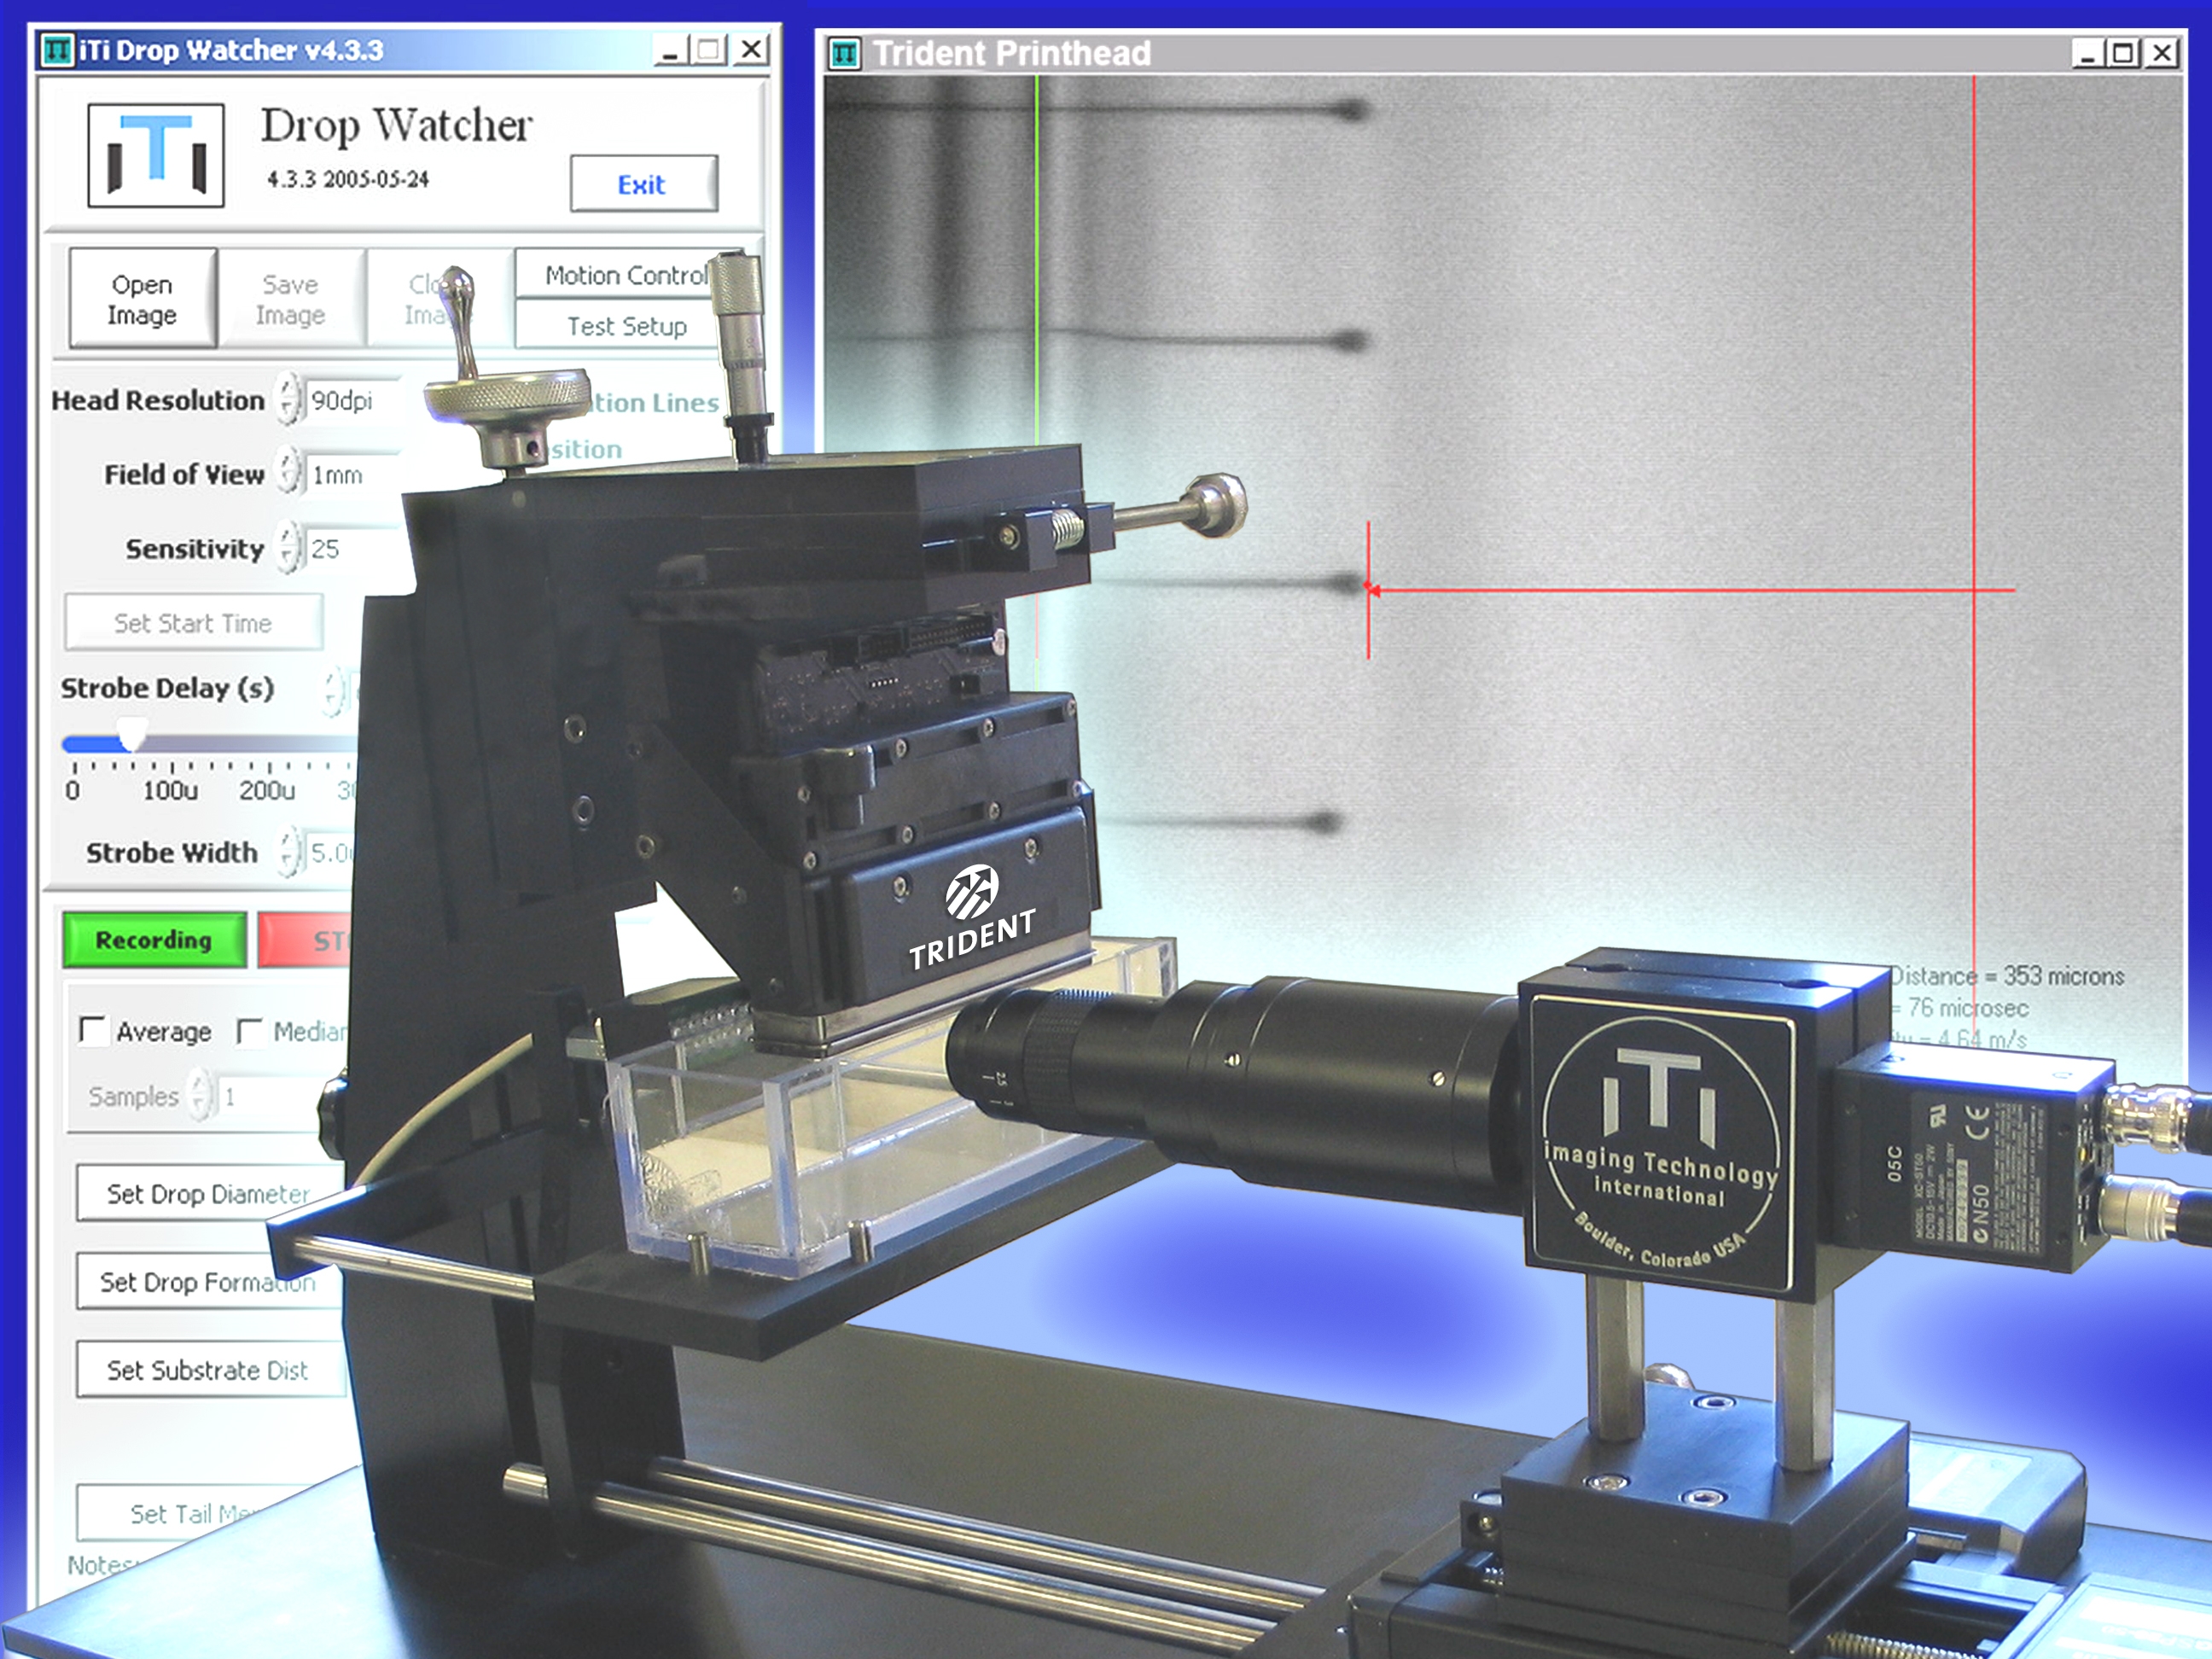Click the iTi logo in Drop Watcher panel
Screen dimensions: 2212x1659
[x=156, y=155]
